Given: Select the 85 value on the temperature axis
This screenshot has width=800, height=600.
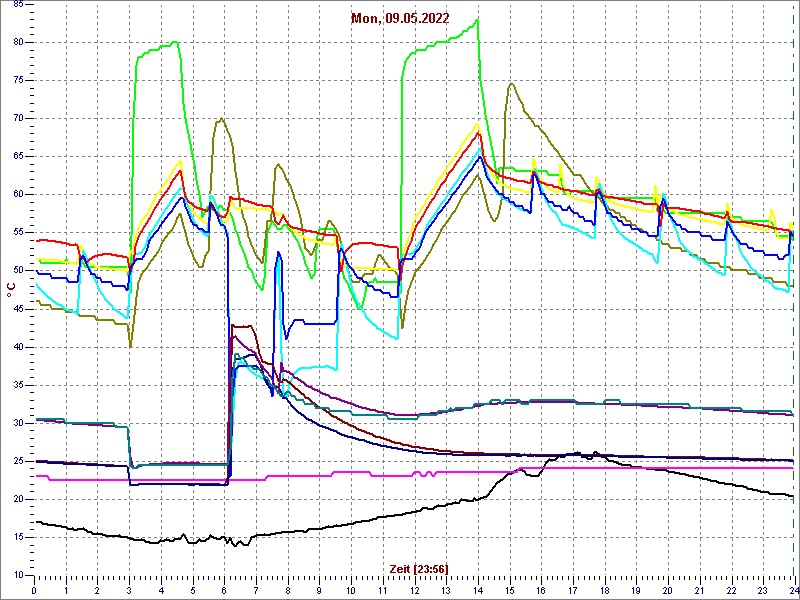Looking at the screenshot, I should (x=18, y=5).
